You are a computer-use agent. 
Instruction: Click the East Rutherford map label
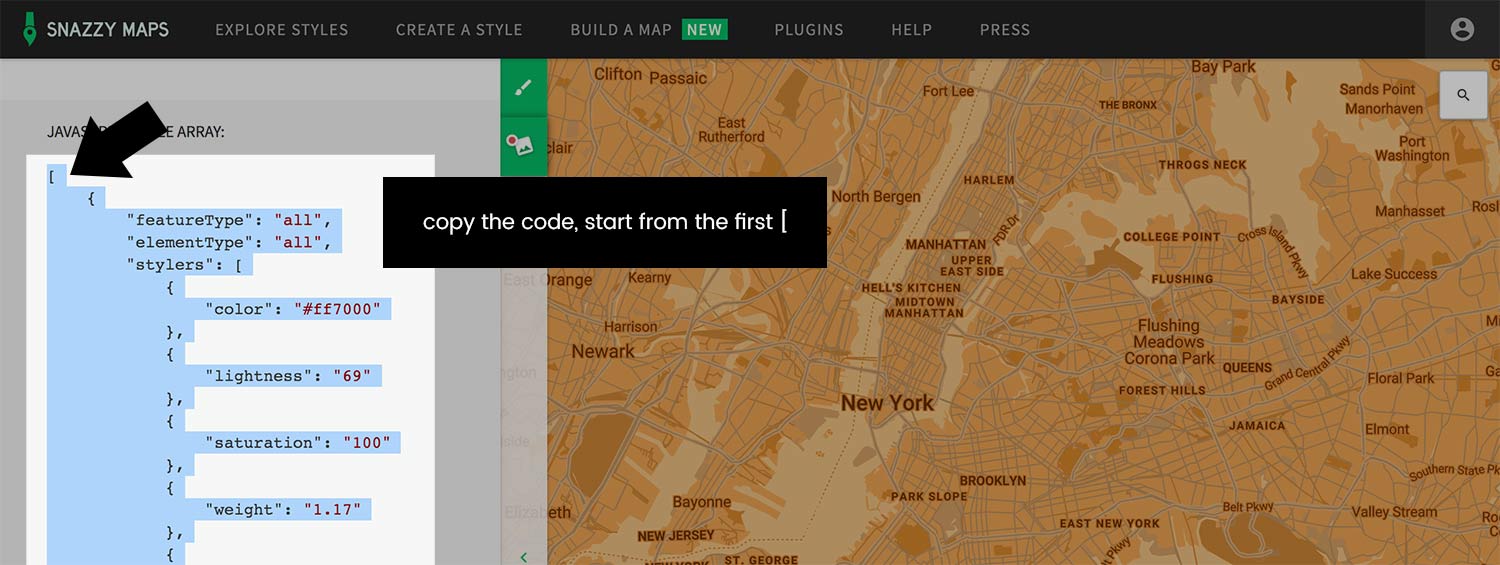tap(731, 130)
